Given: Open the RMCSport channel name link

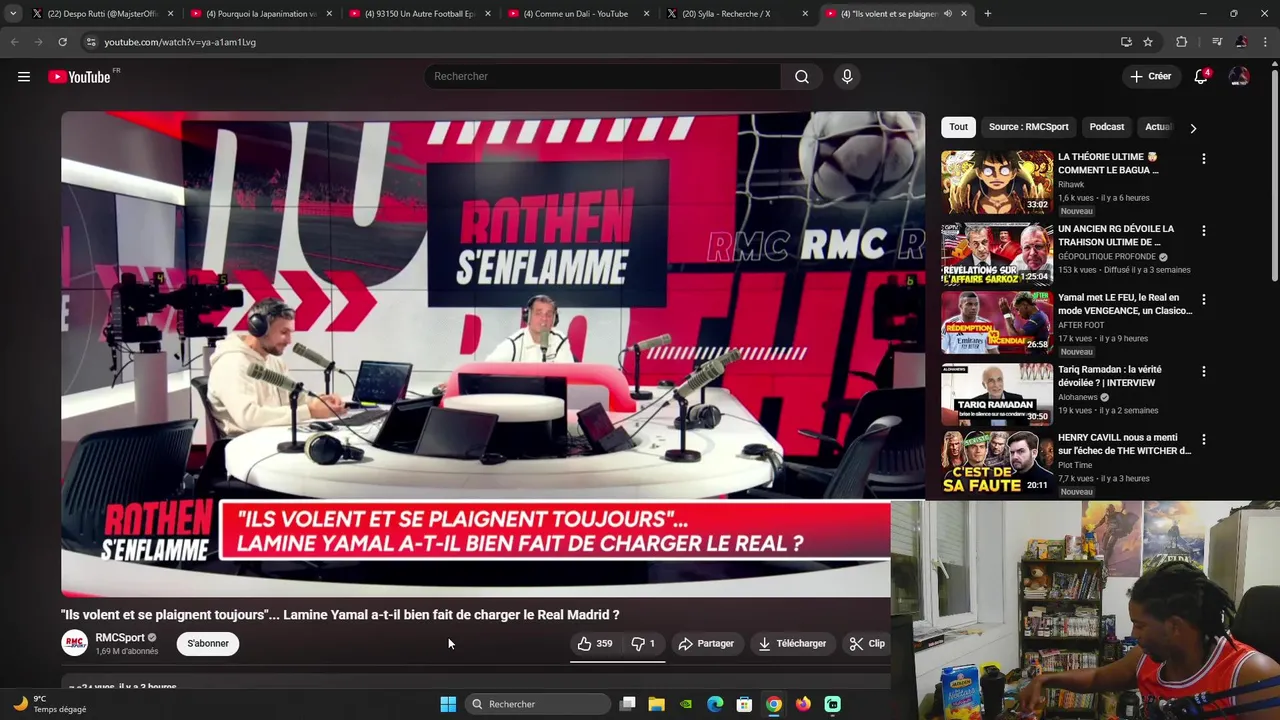Looking at the screenshot, I should pos(119,638).
